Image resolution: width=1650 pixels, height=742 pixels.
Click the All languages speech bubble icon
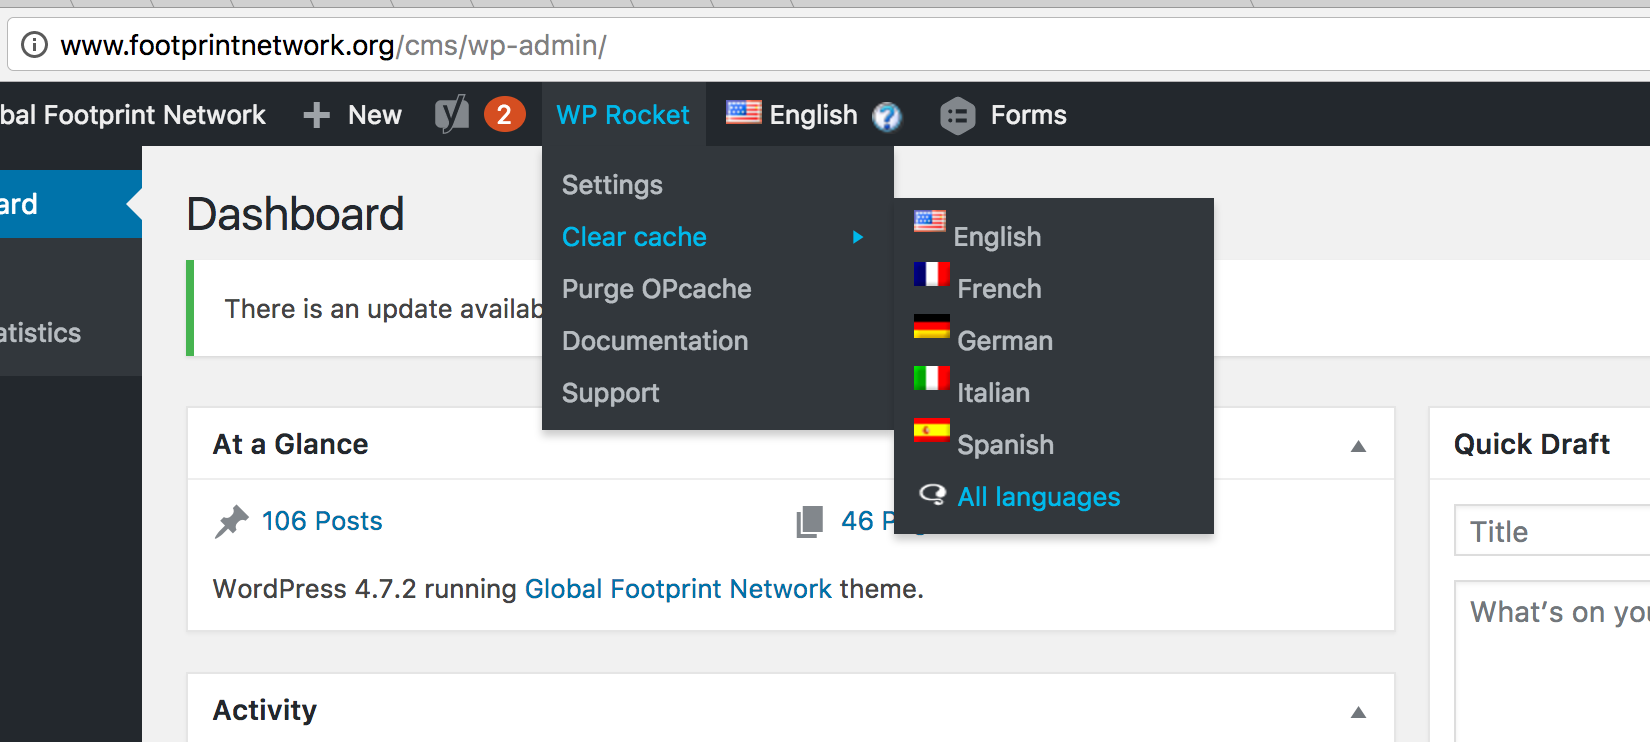[932, 494]
